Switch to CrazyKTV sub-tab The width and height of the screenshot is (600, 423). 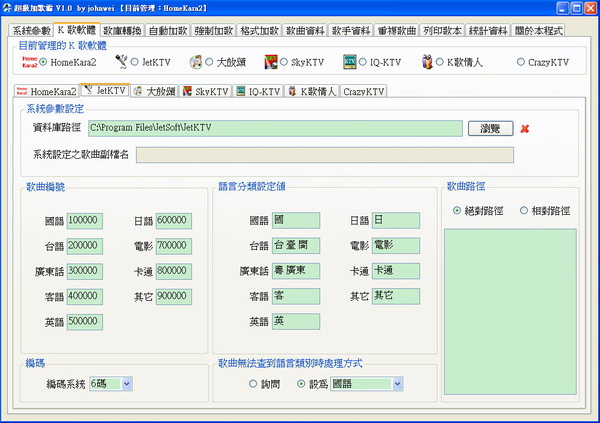pos(364,91)
